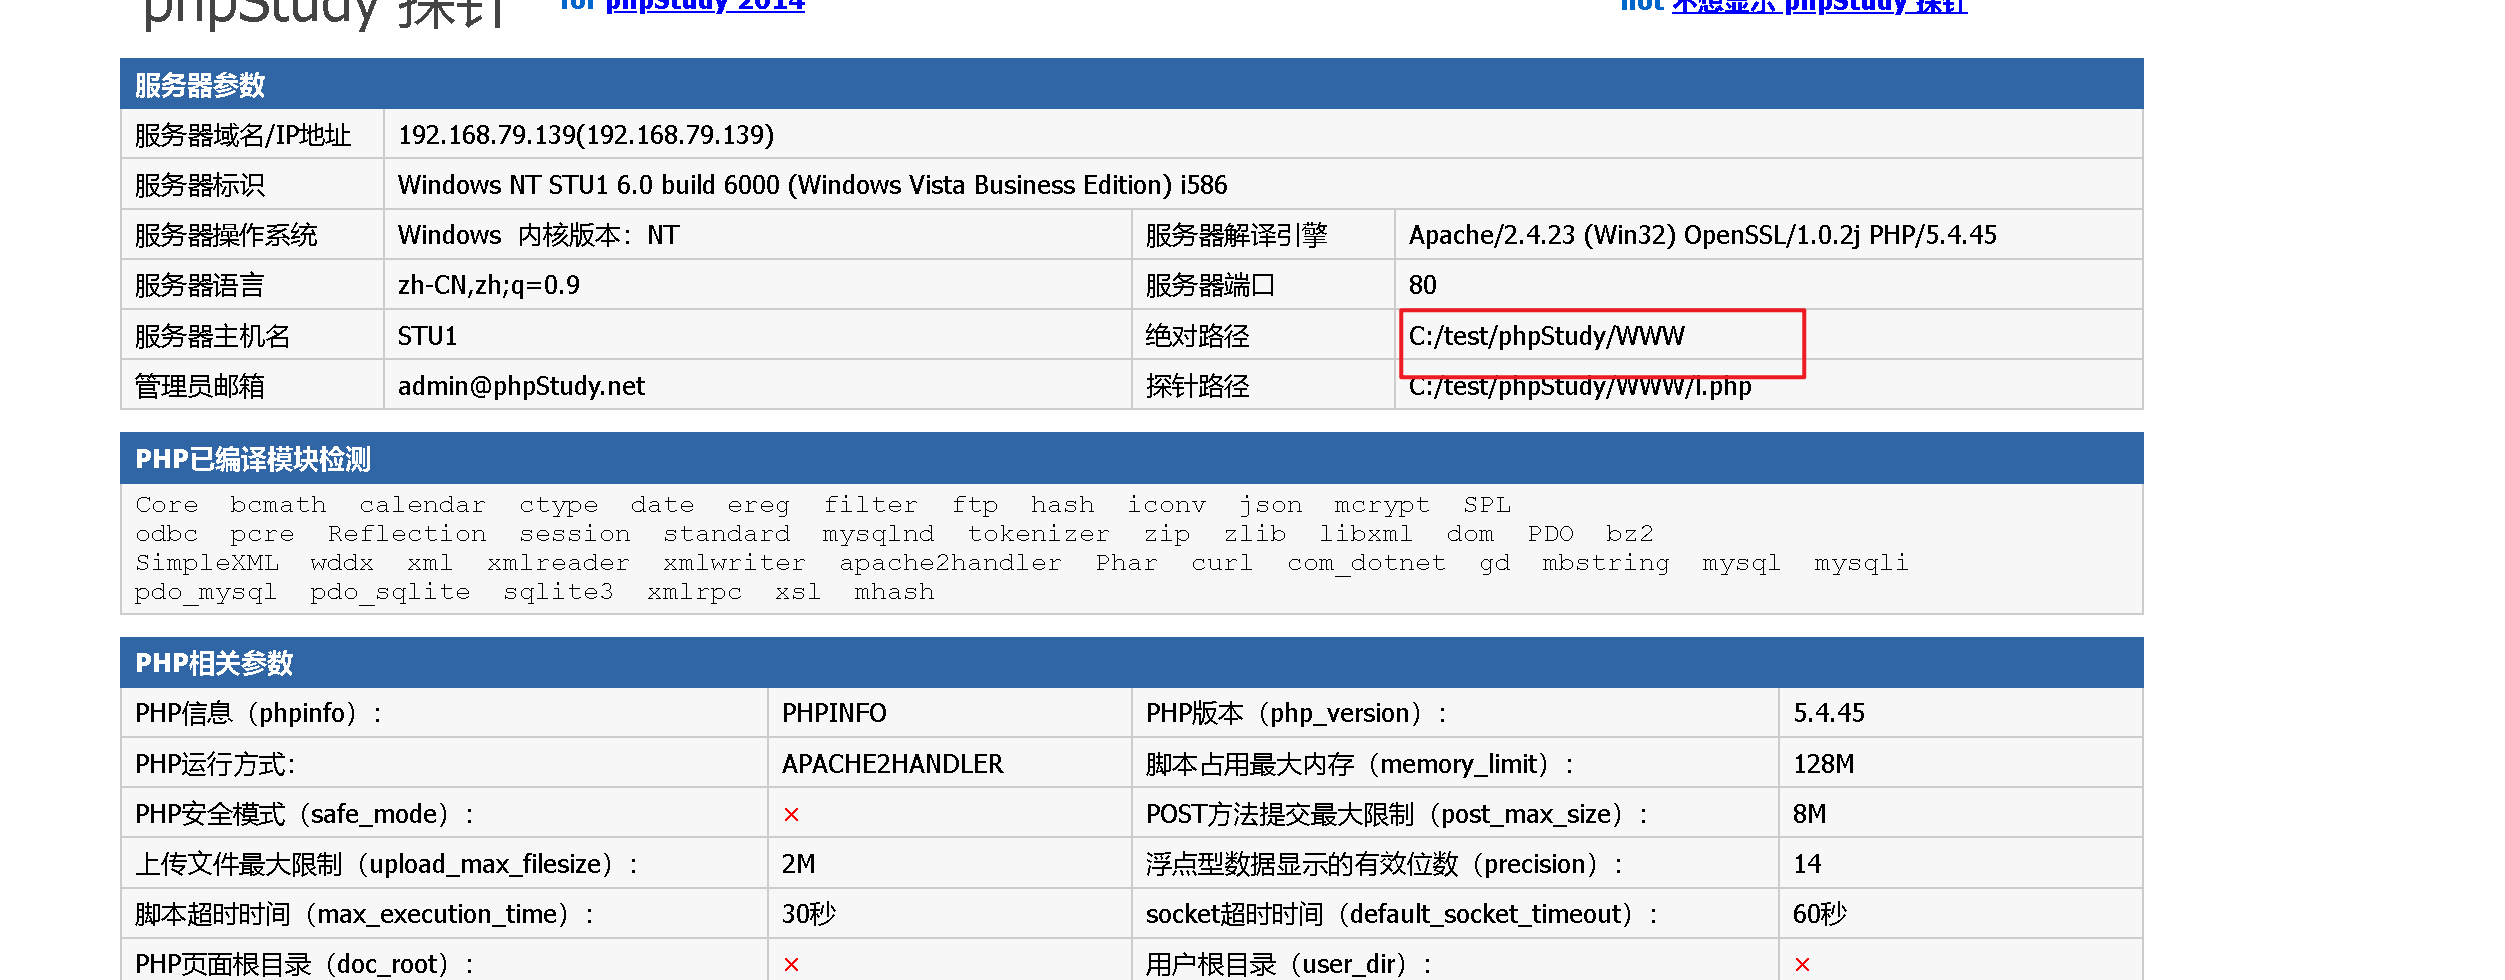Click the libxml module name
Viewport: 2505px width, 980px height.
click(x=1366, y=534)
